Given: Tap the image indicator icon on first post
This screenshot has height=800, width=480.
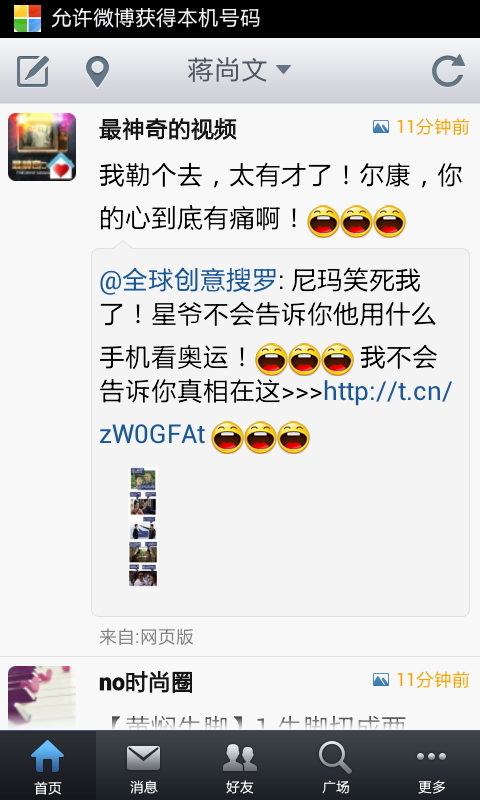Looking at the screenshot, I should tap(381, 127).
